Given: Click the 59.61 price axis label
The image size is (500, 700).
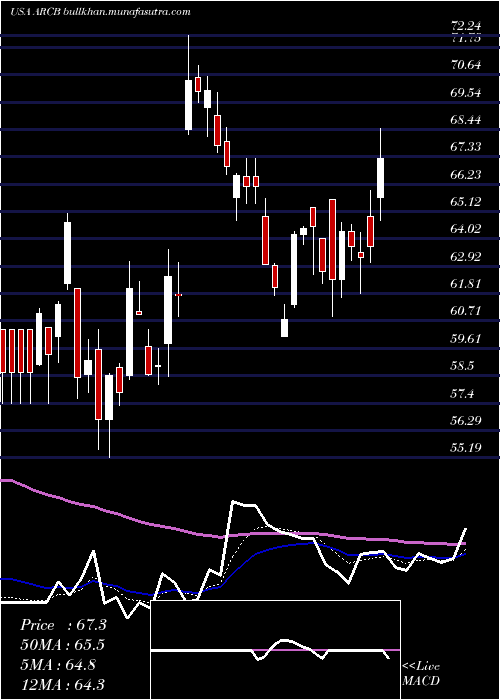Looking at the screenshot, I should point(466,338).
